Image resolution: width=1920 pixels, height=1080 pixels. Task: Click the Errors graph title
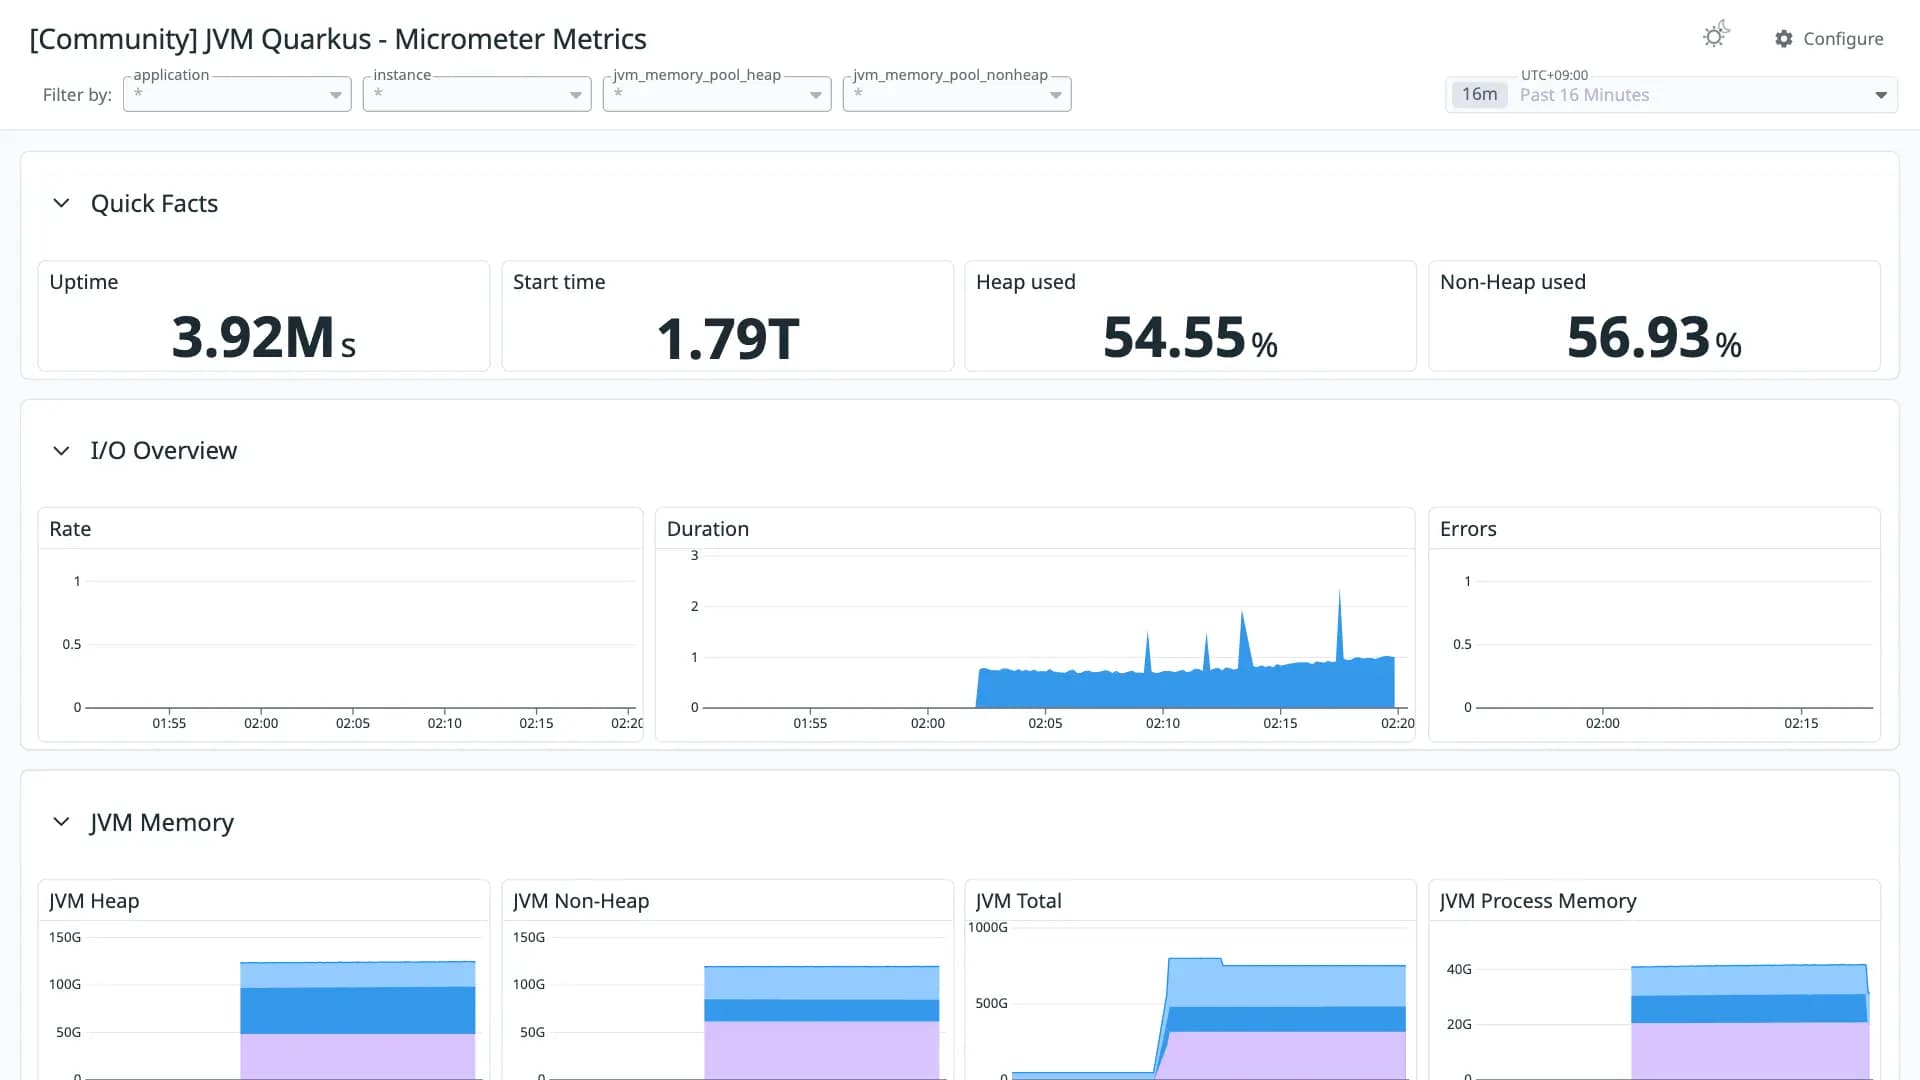1468,529
